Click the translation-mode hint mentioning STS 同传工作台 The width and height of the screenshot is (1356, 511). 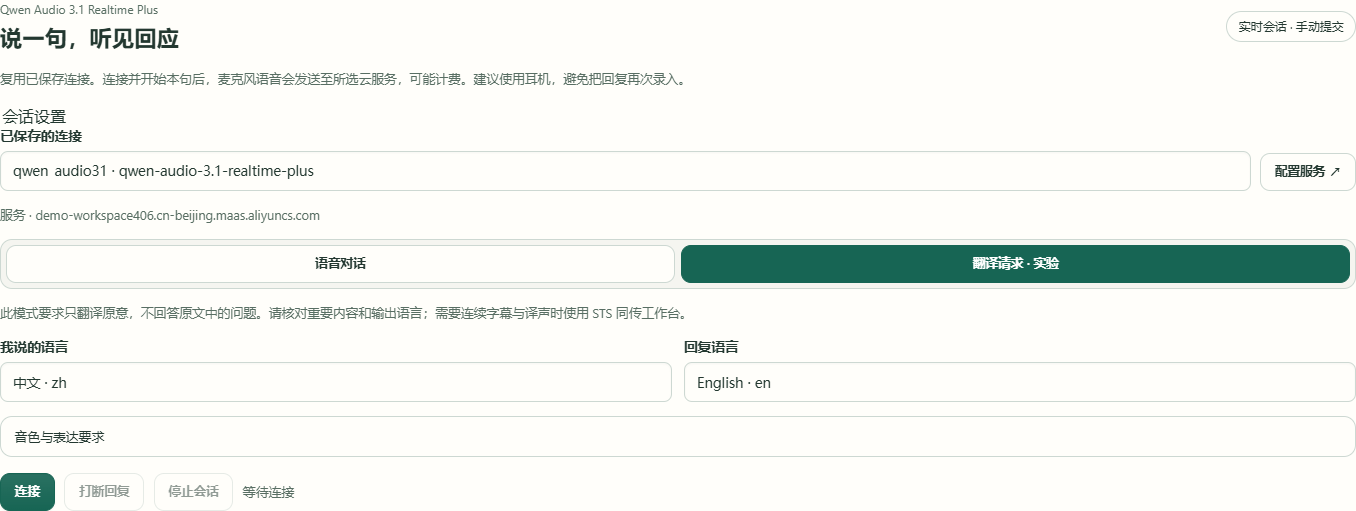point(344,313)
